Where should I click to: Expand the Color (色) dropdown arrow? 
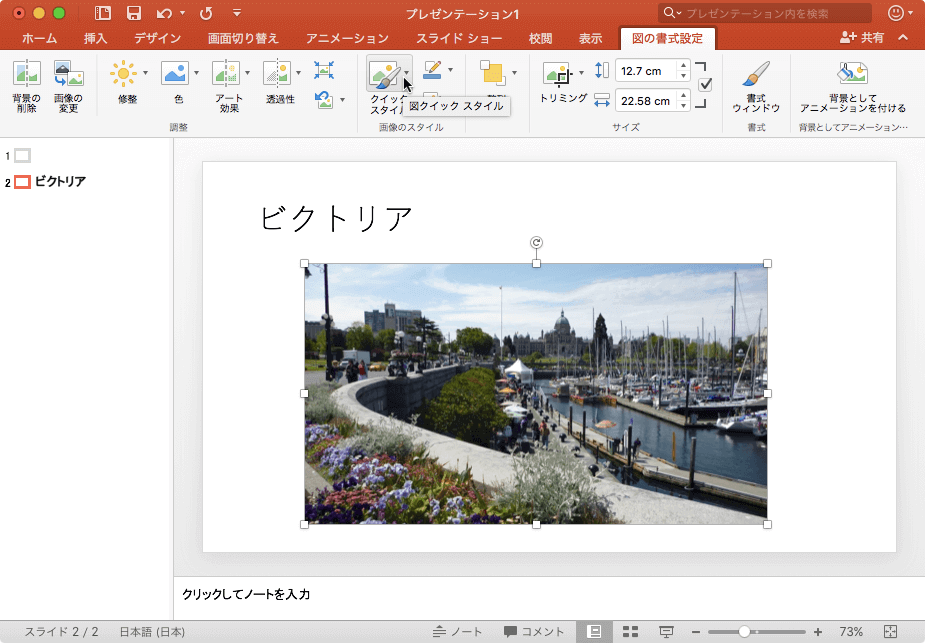click(x=196, y=73)
